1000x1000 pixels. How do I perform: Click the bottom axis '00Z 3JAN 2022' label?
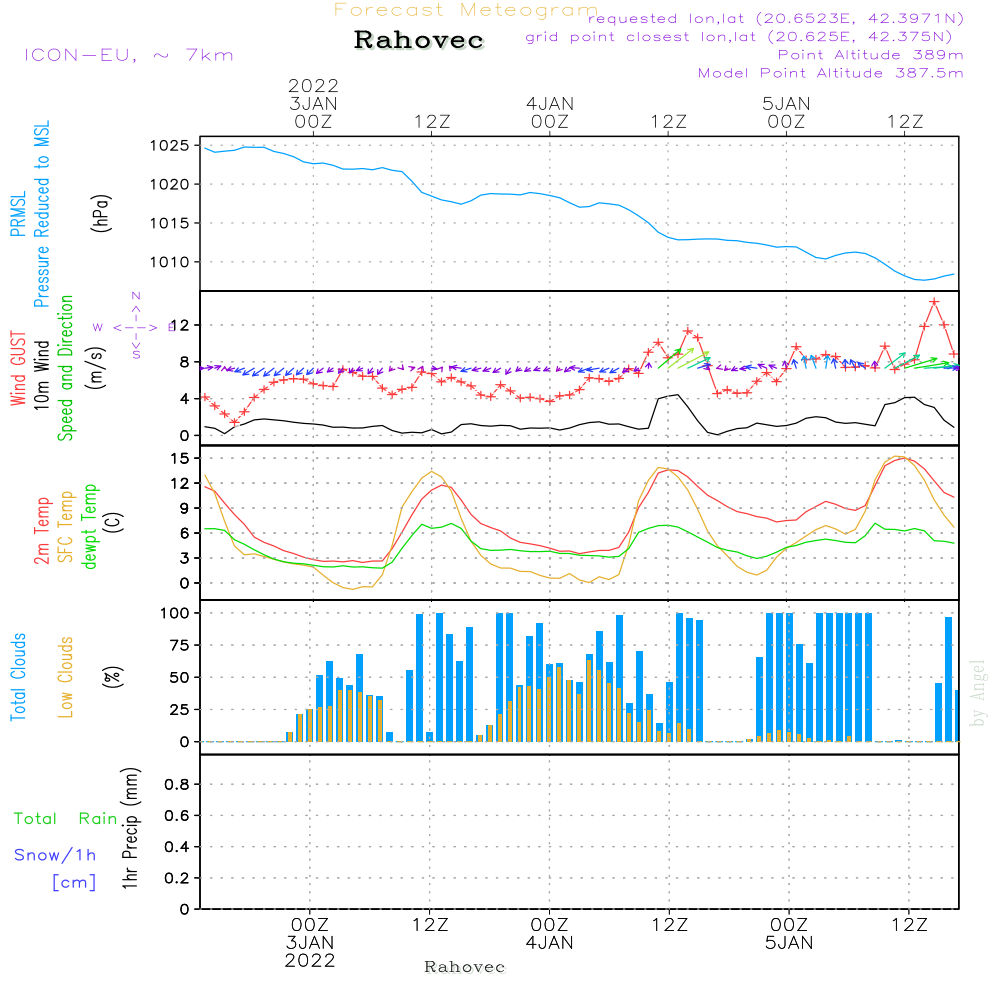point(310,943)
